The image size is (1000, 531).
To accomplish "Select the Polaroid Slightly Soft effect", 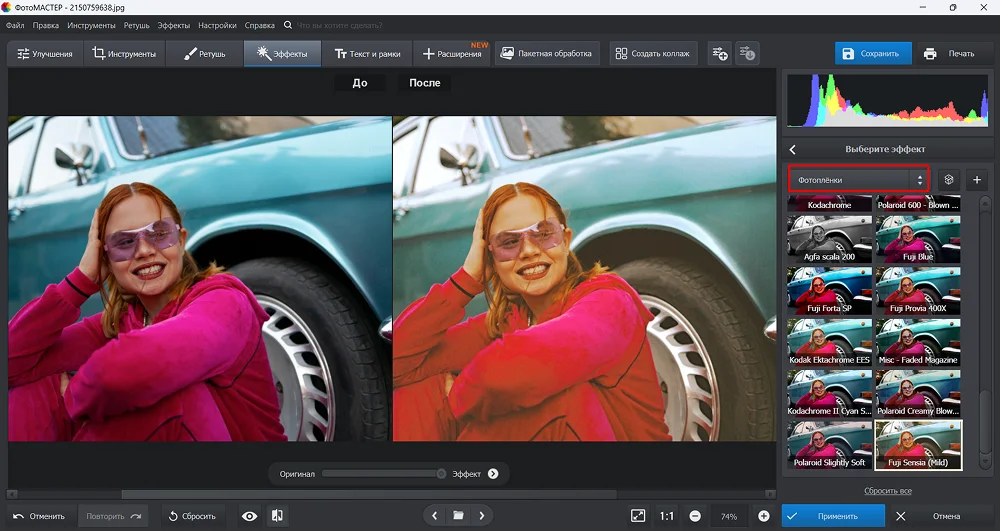I will 829,445.
